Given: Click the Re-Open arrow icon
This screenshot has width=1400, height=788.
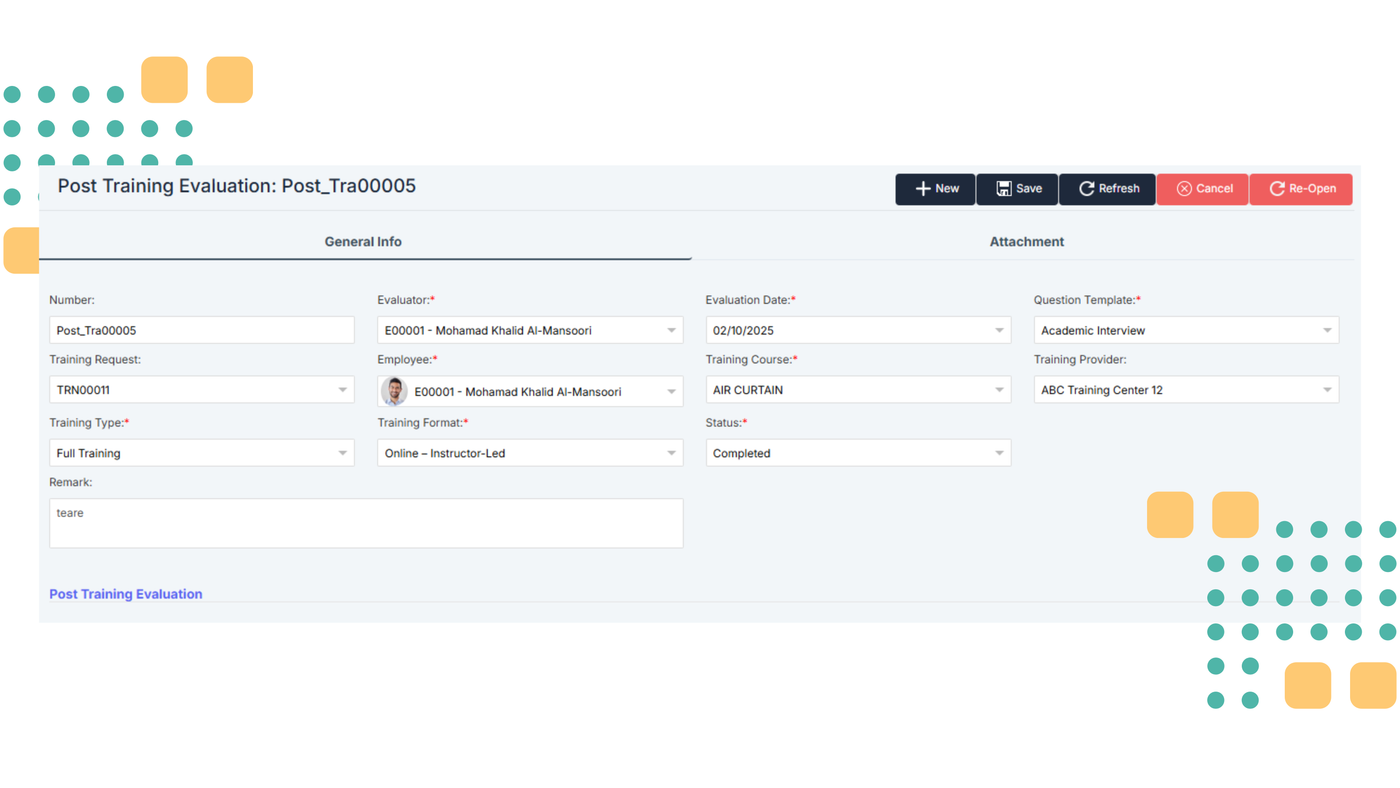Looking at the screenshot, I should pyautogui.click(x=1277, y=189).
